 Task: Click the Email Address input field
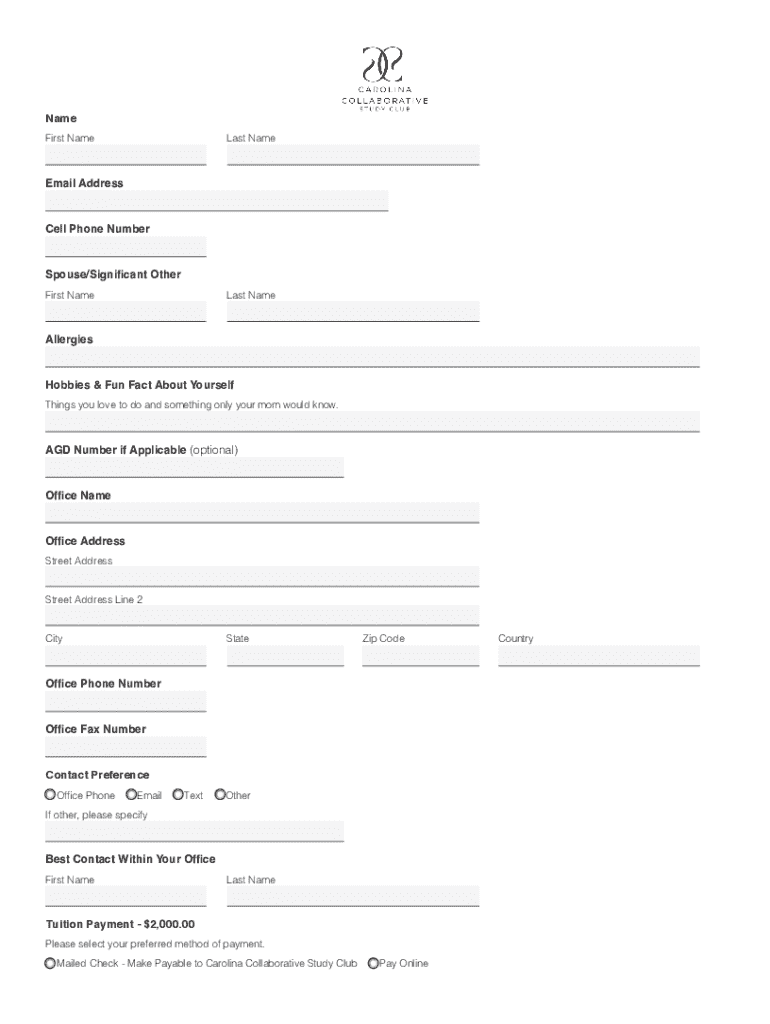pos(216,201)
